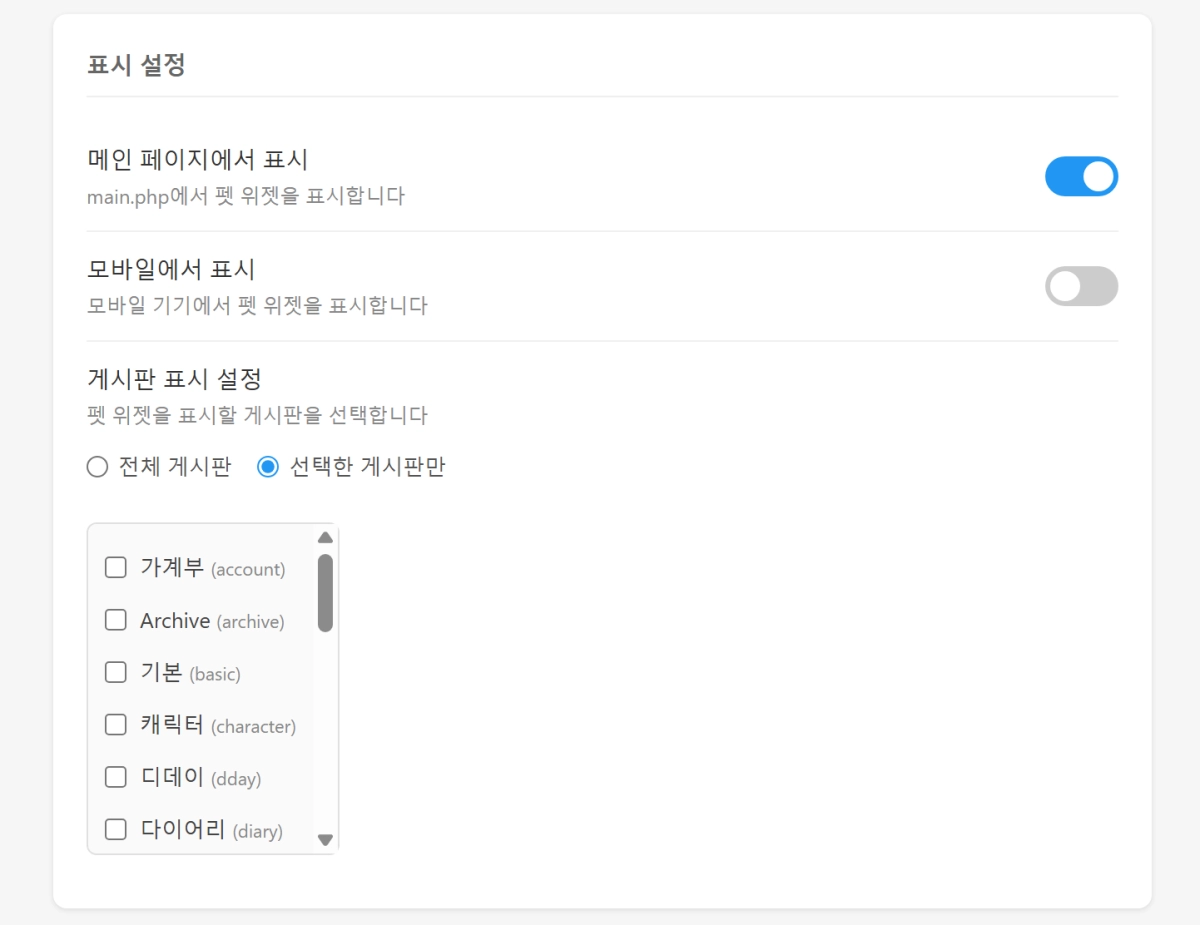Click the board list scrollbar thumb

click(325, 593)
